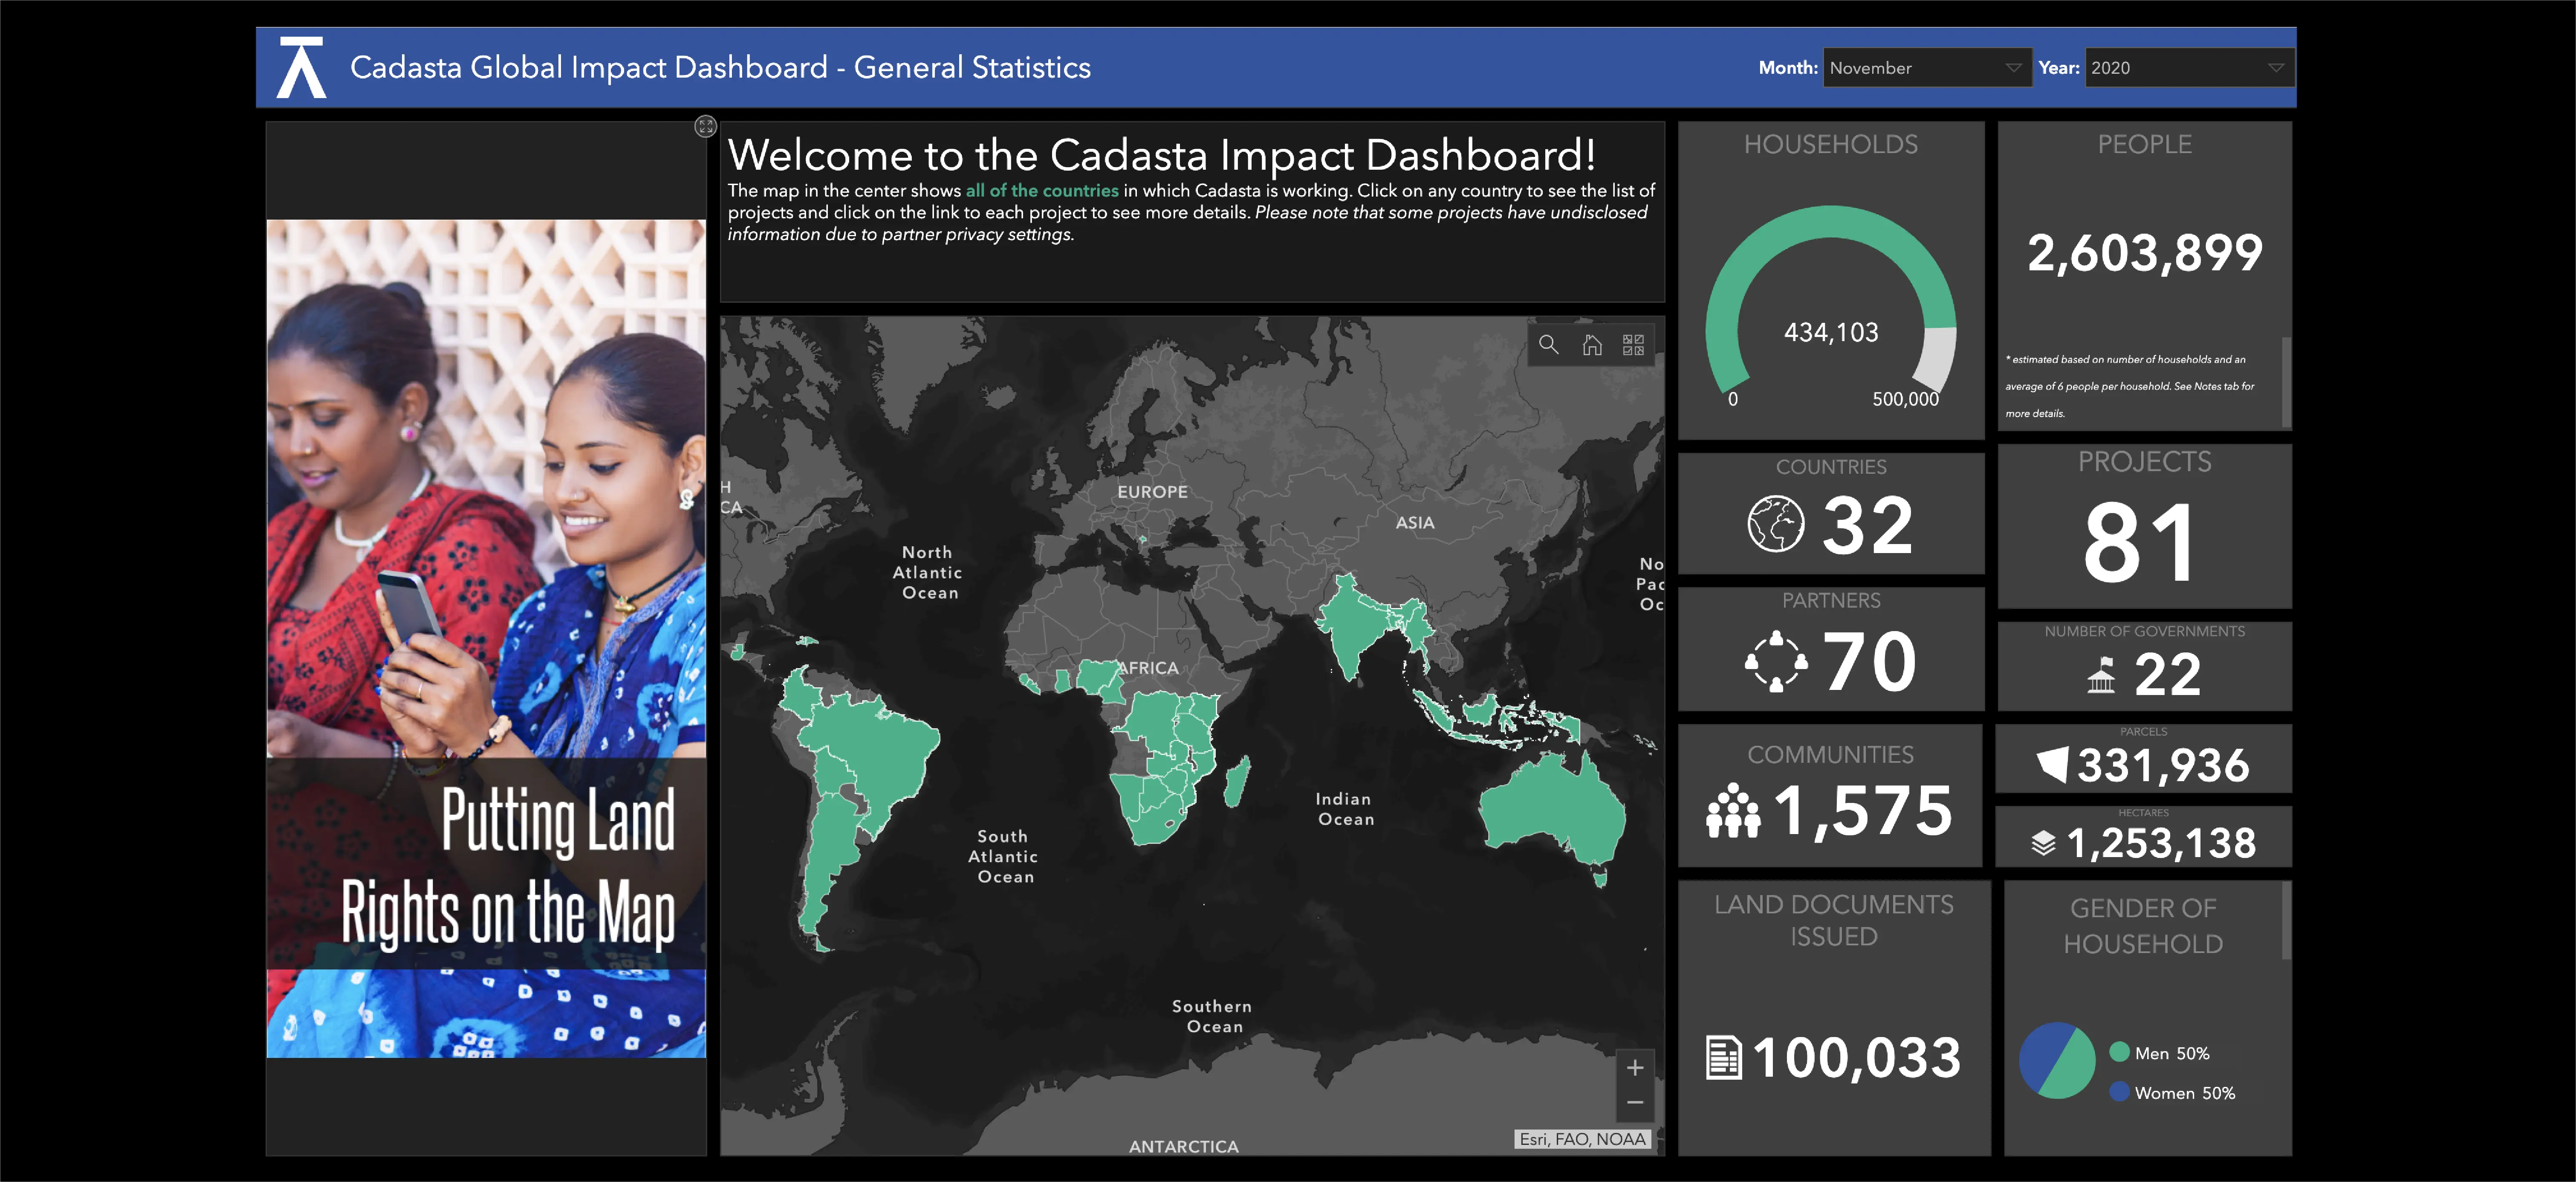Viewport: 2576px width, 1182px height.
Task: Click the Women 50% legend swatch
Action: point(2119,1092)
